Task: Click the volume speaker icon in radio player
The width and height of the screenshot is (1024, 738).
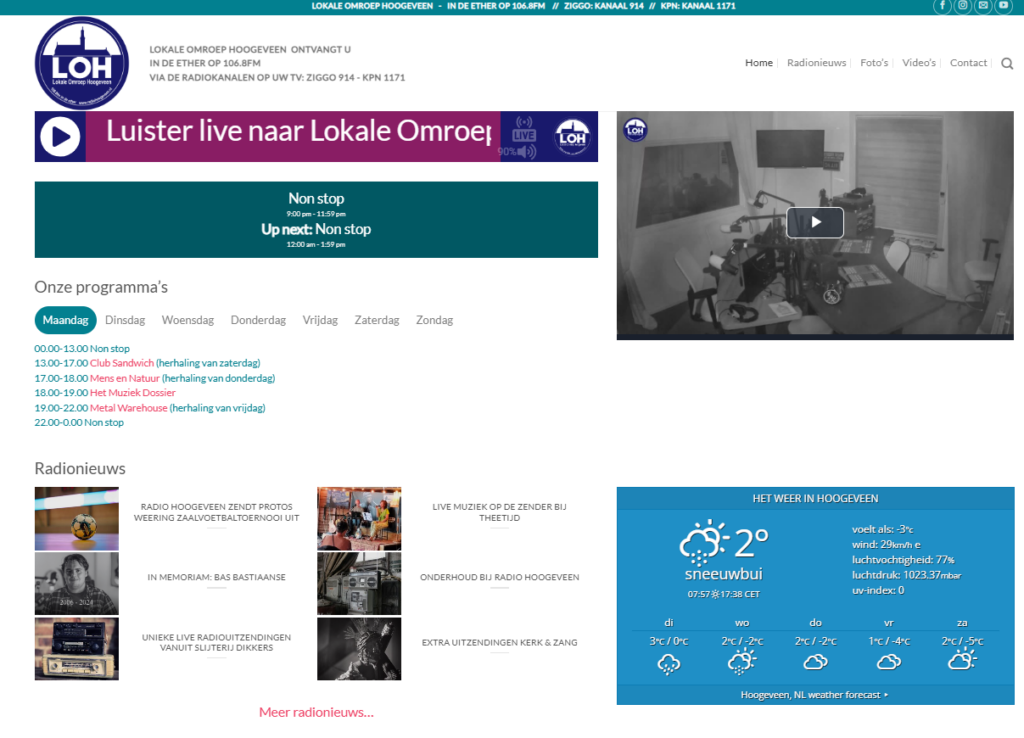Action: click(x=527, y=152)
